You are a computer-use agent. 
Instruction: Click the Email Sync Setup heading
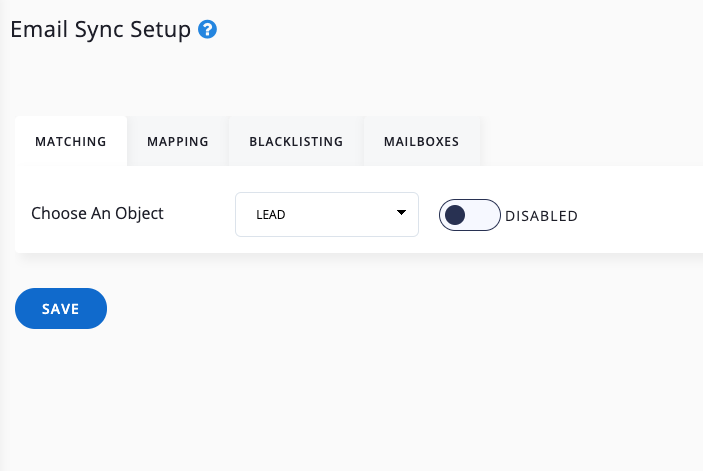(100, 30)
